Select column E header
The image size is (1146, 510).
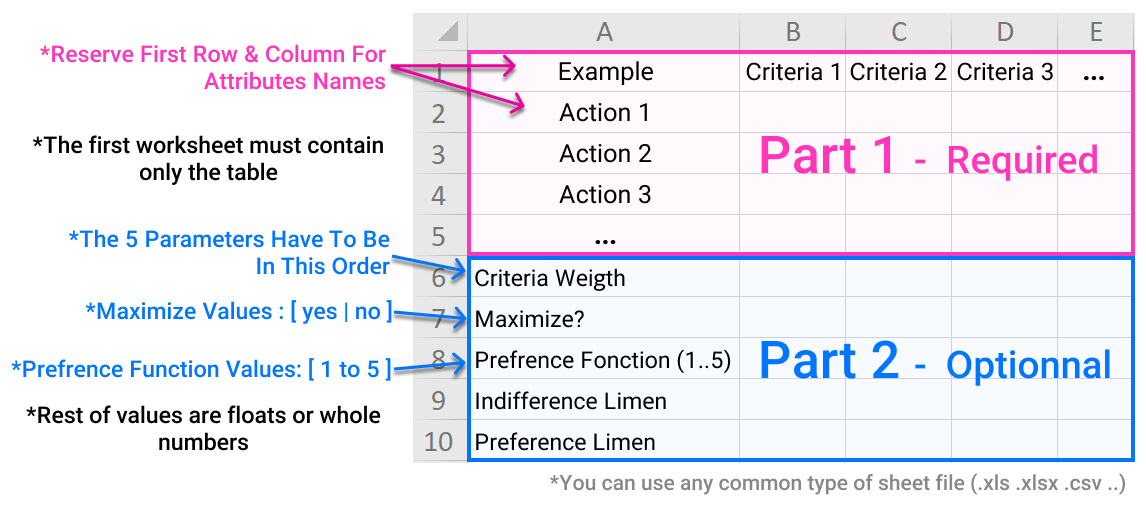click(x=1096, y=32)
